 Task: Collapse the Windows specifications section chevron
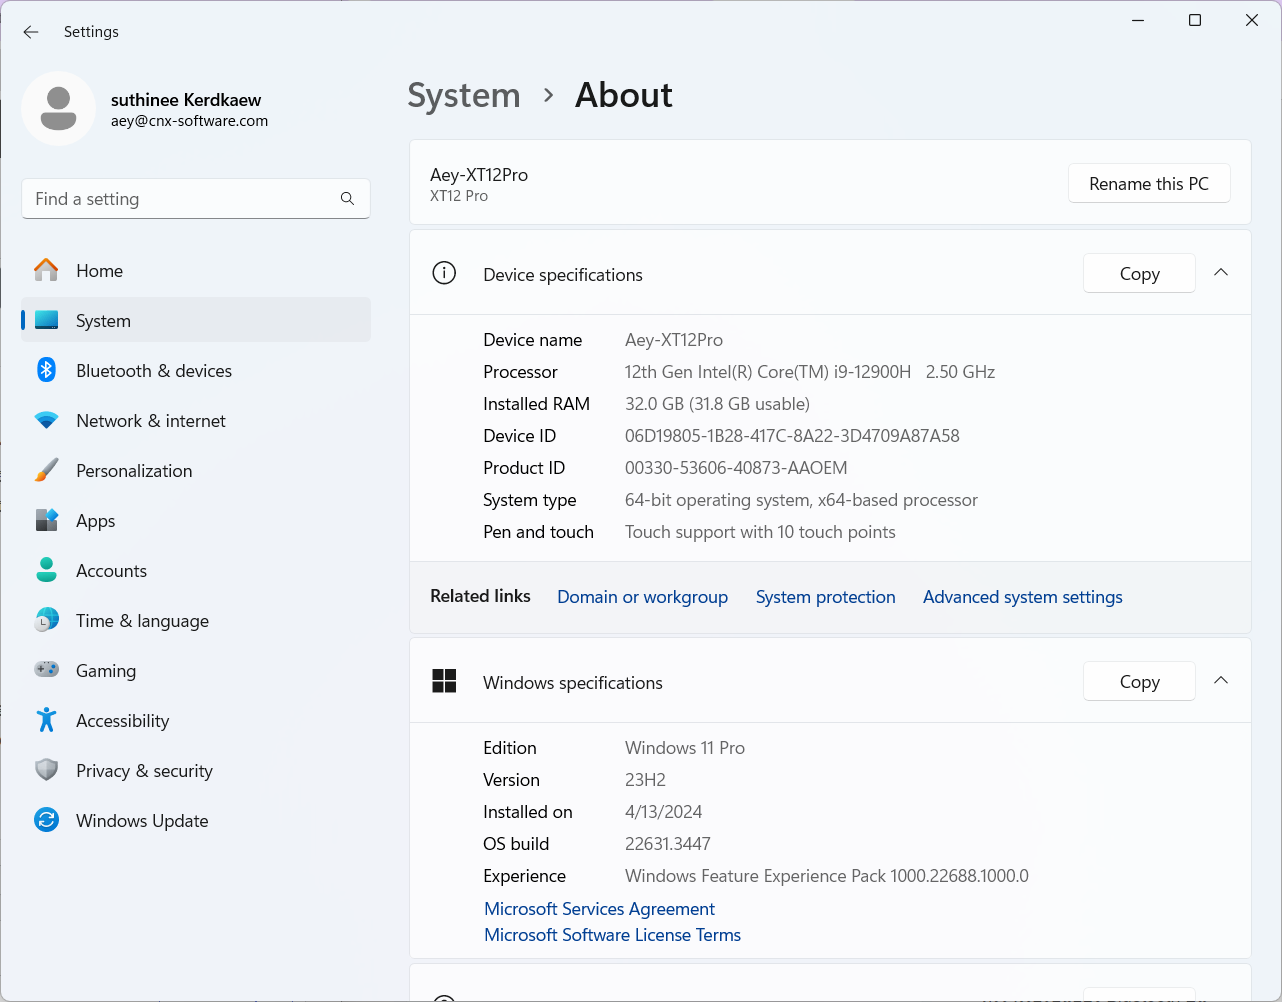[1221, 681]
